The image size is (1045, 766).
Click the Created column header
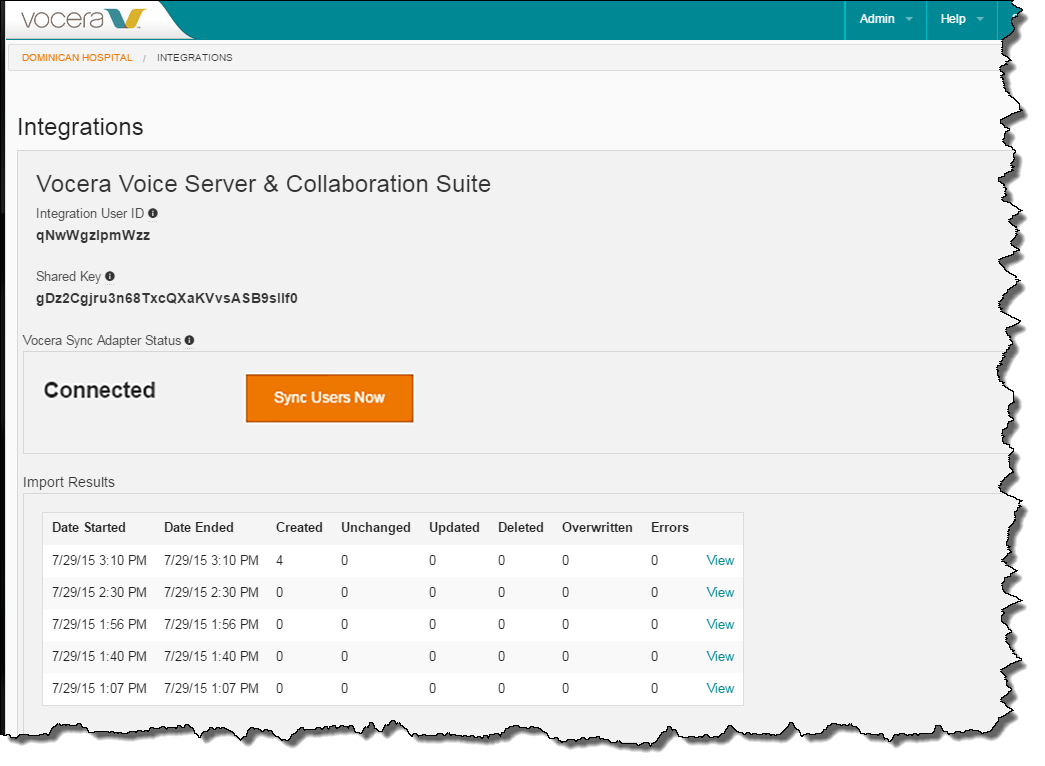pos(298,527)
